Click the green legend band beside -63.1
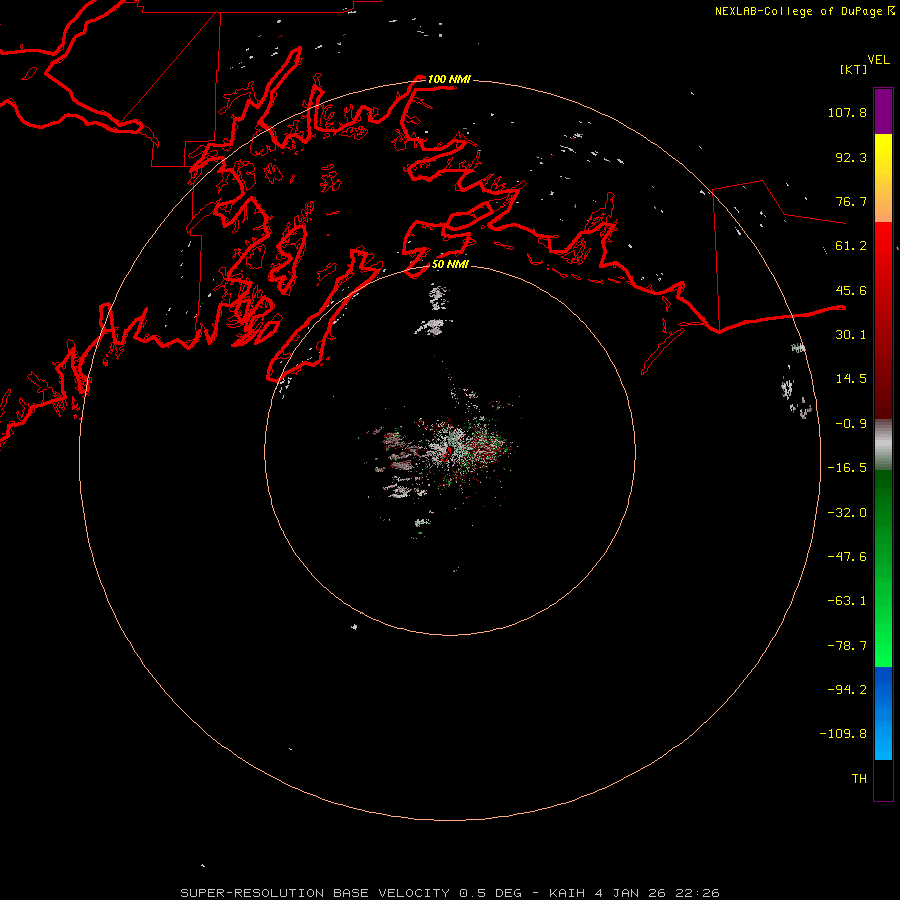The height and width of the screenshot is (900, 900). coord(883,601)
